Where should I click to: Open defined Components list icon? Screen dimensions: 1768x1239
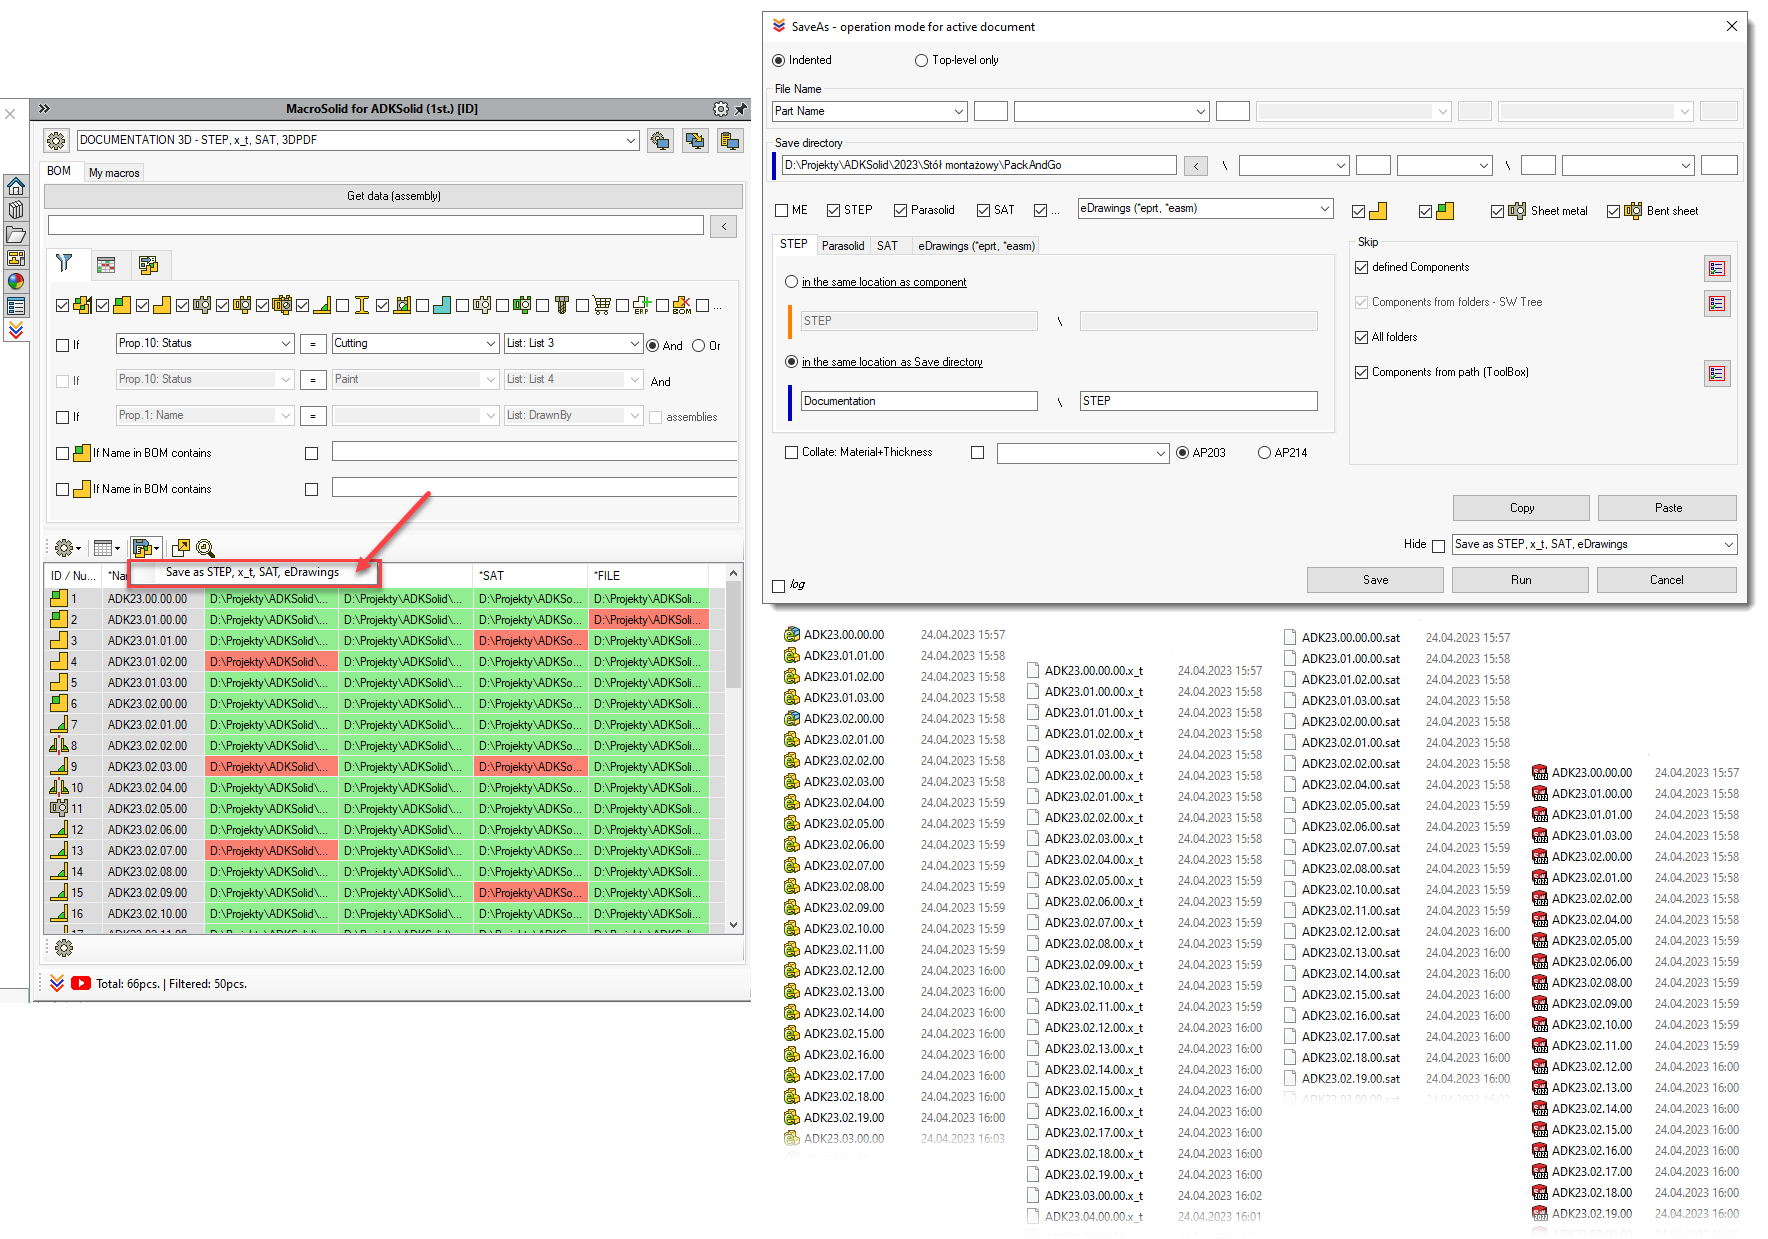[1717, 268]
